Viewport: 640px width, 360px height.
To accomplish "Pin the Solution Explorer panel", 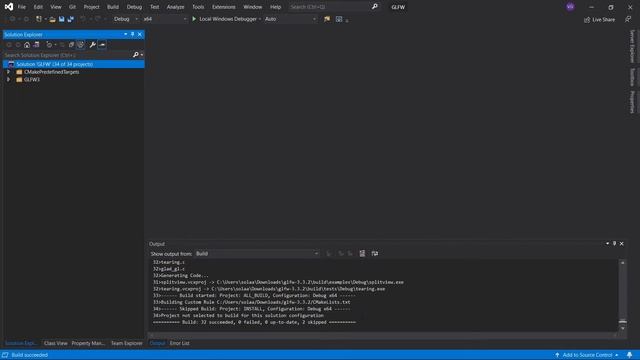I will (132, 34).
